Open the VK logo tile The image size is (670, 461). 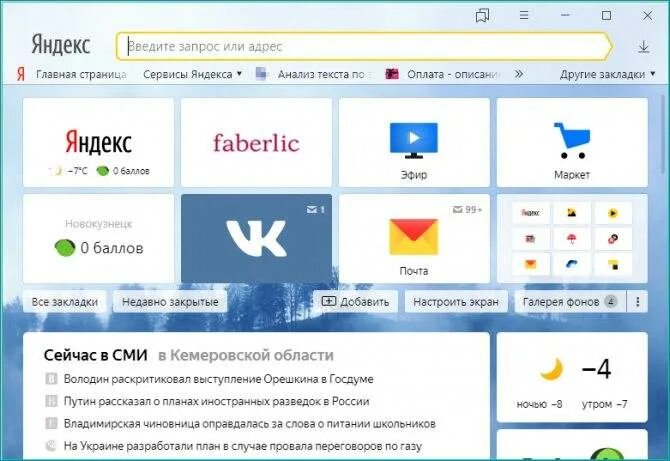tap(256, 238)
